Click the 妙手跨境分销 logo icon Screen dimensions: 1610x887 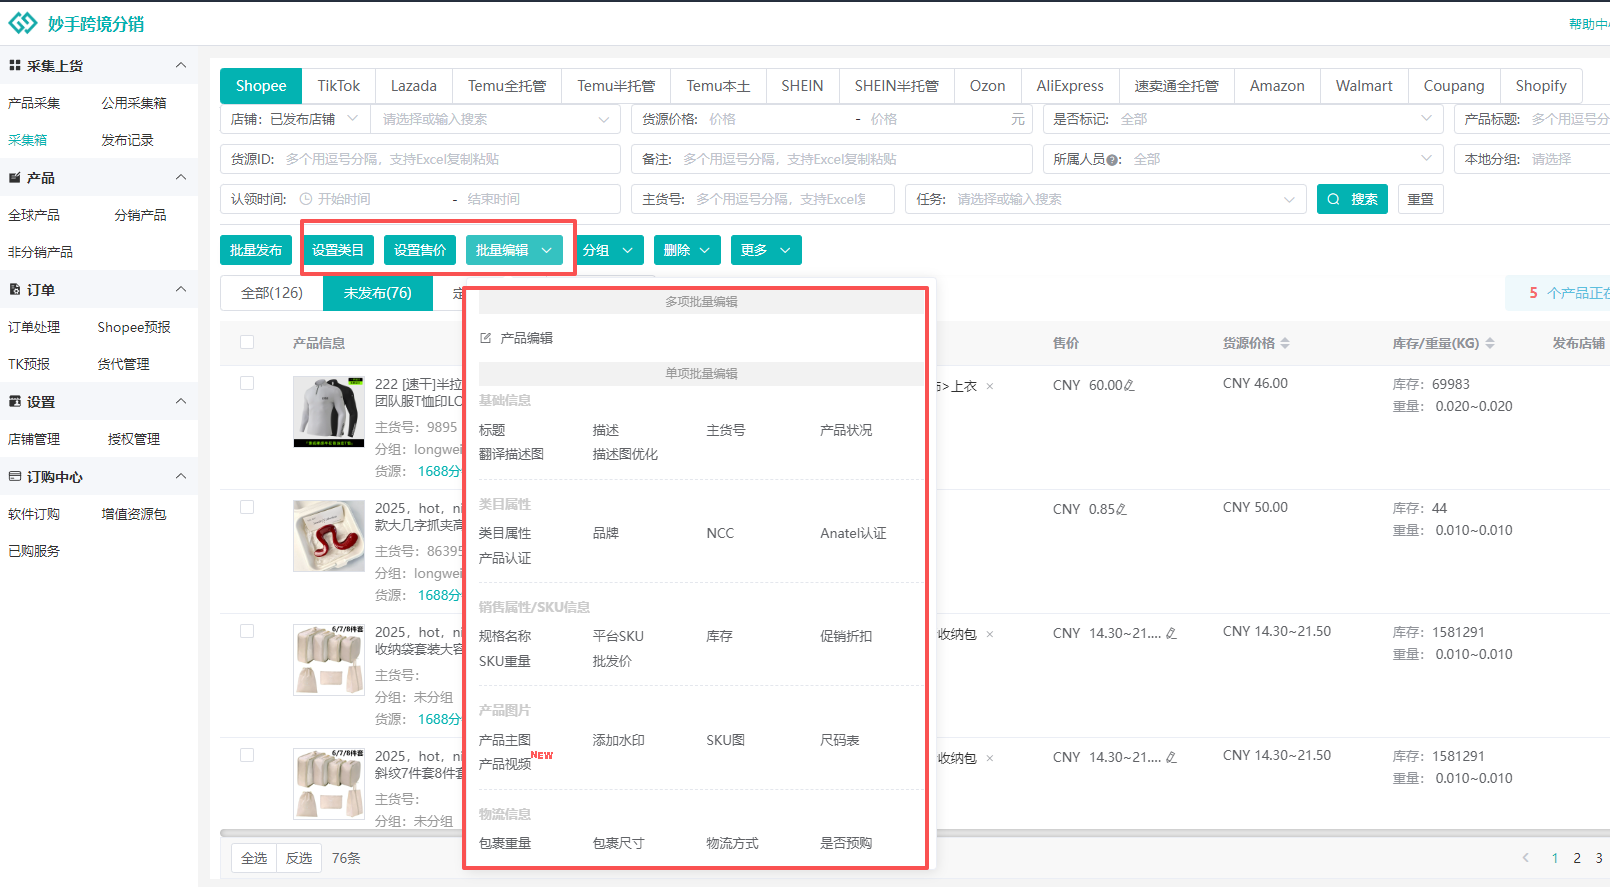23,23
